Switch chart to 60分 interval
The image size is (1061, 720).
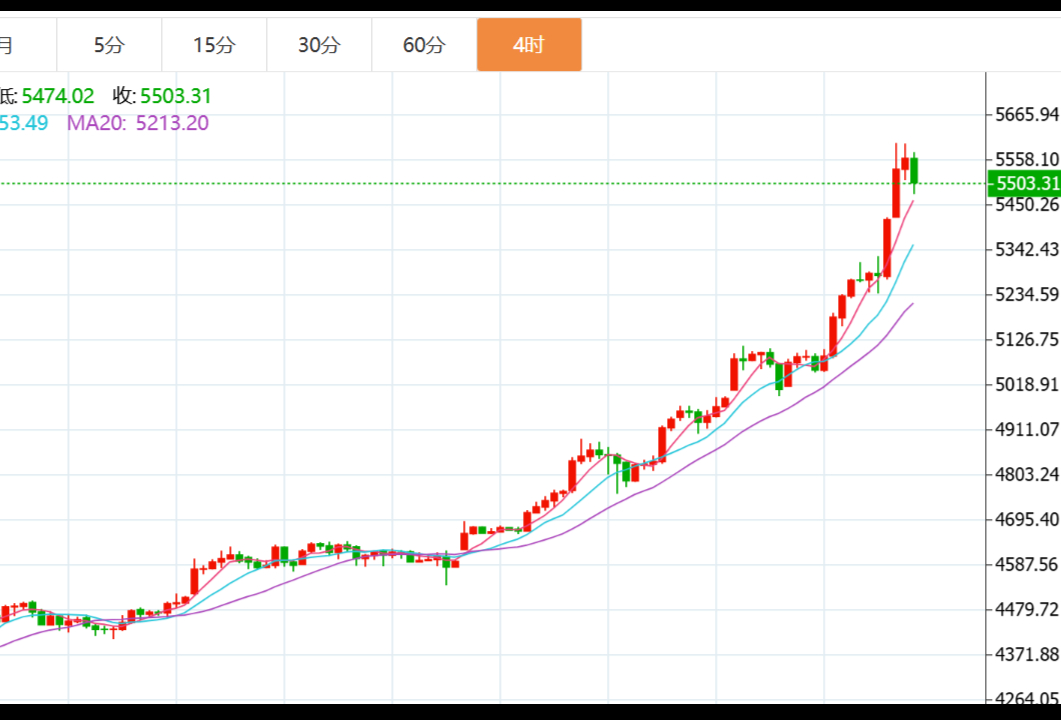pyautogui.click(x=424, y=45)
